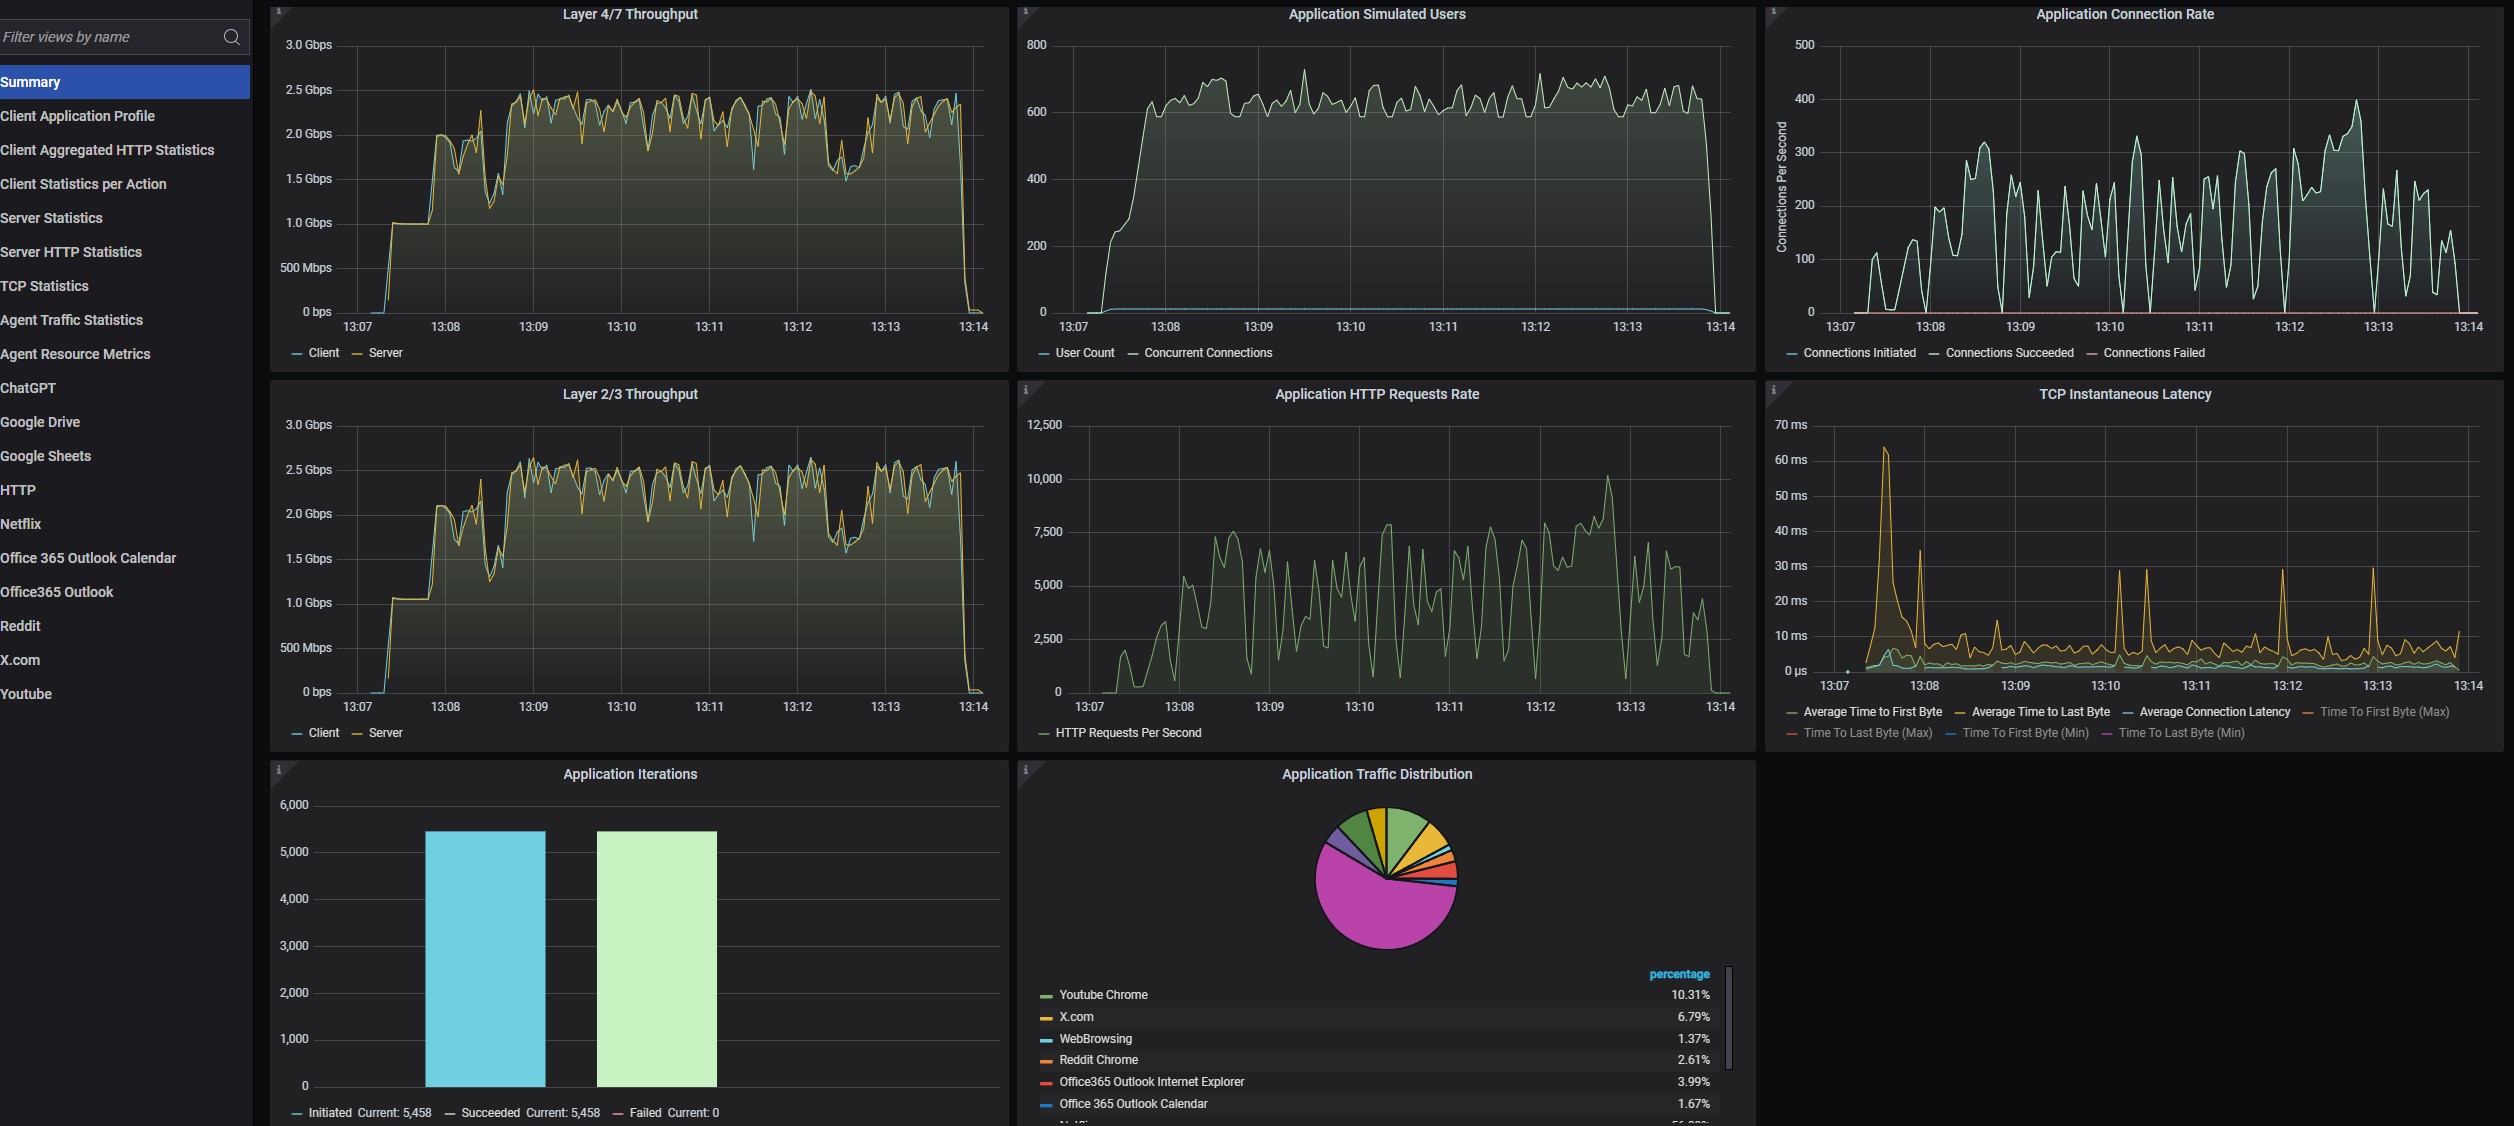Open the Application Connection Rate title menu
The height and width of the screenshot is (1126, 2514).
click(x=2124, y=14)
